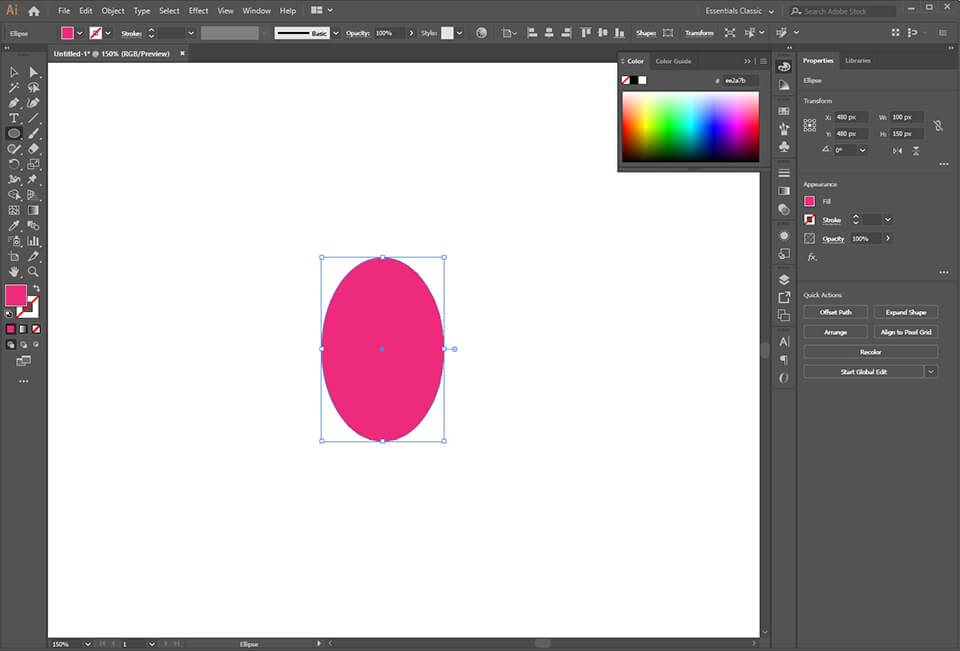Toggle constrain width and height proportions
This screenshot has height=651, width=960.
pos(938,125)
